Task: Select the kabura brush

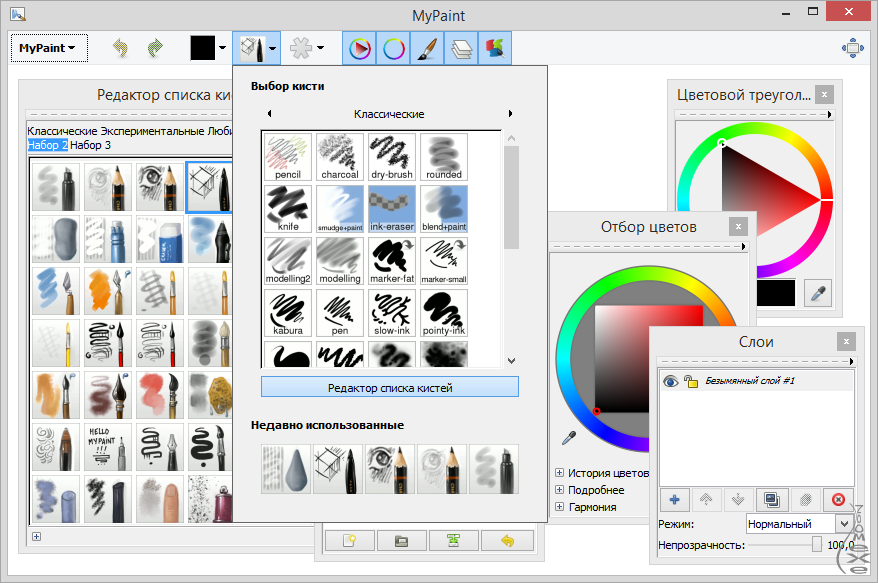Action: pos(288,313)
